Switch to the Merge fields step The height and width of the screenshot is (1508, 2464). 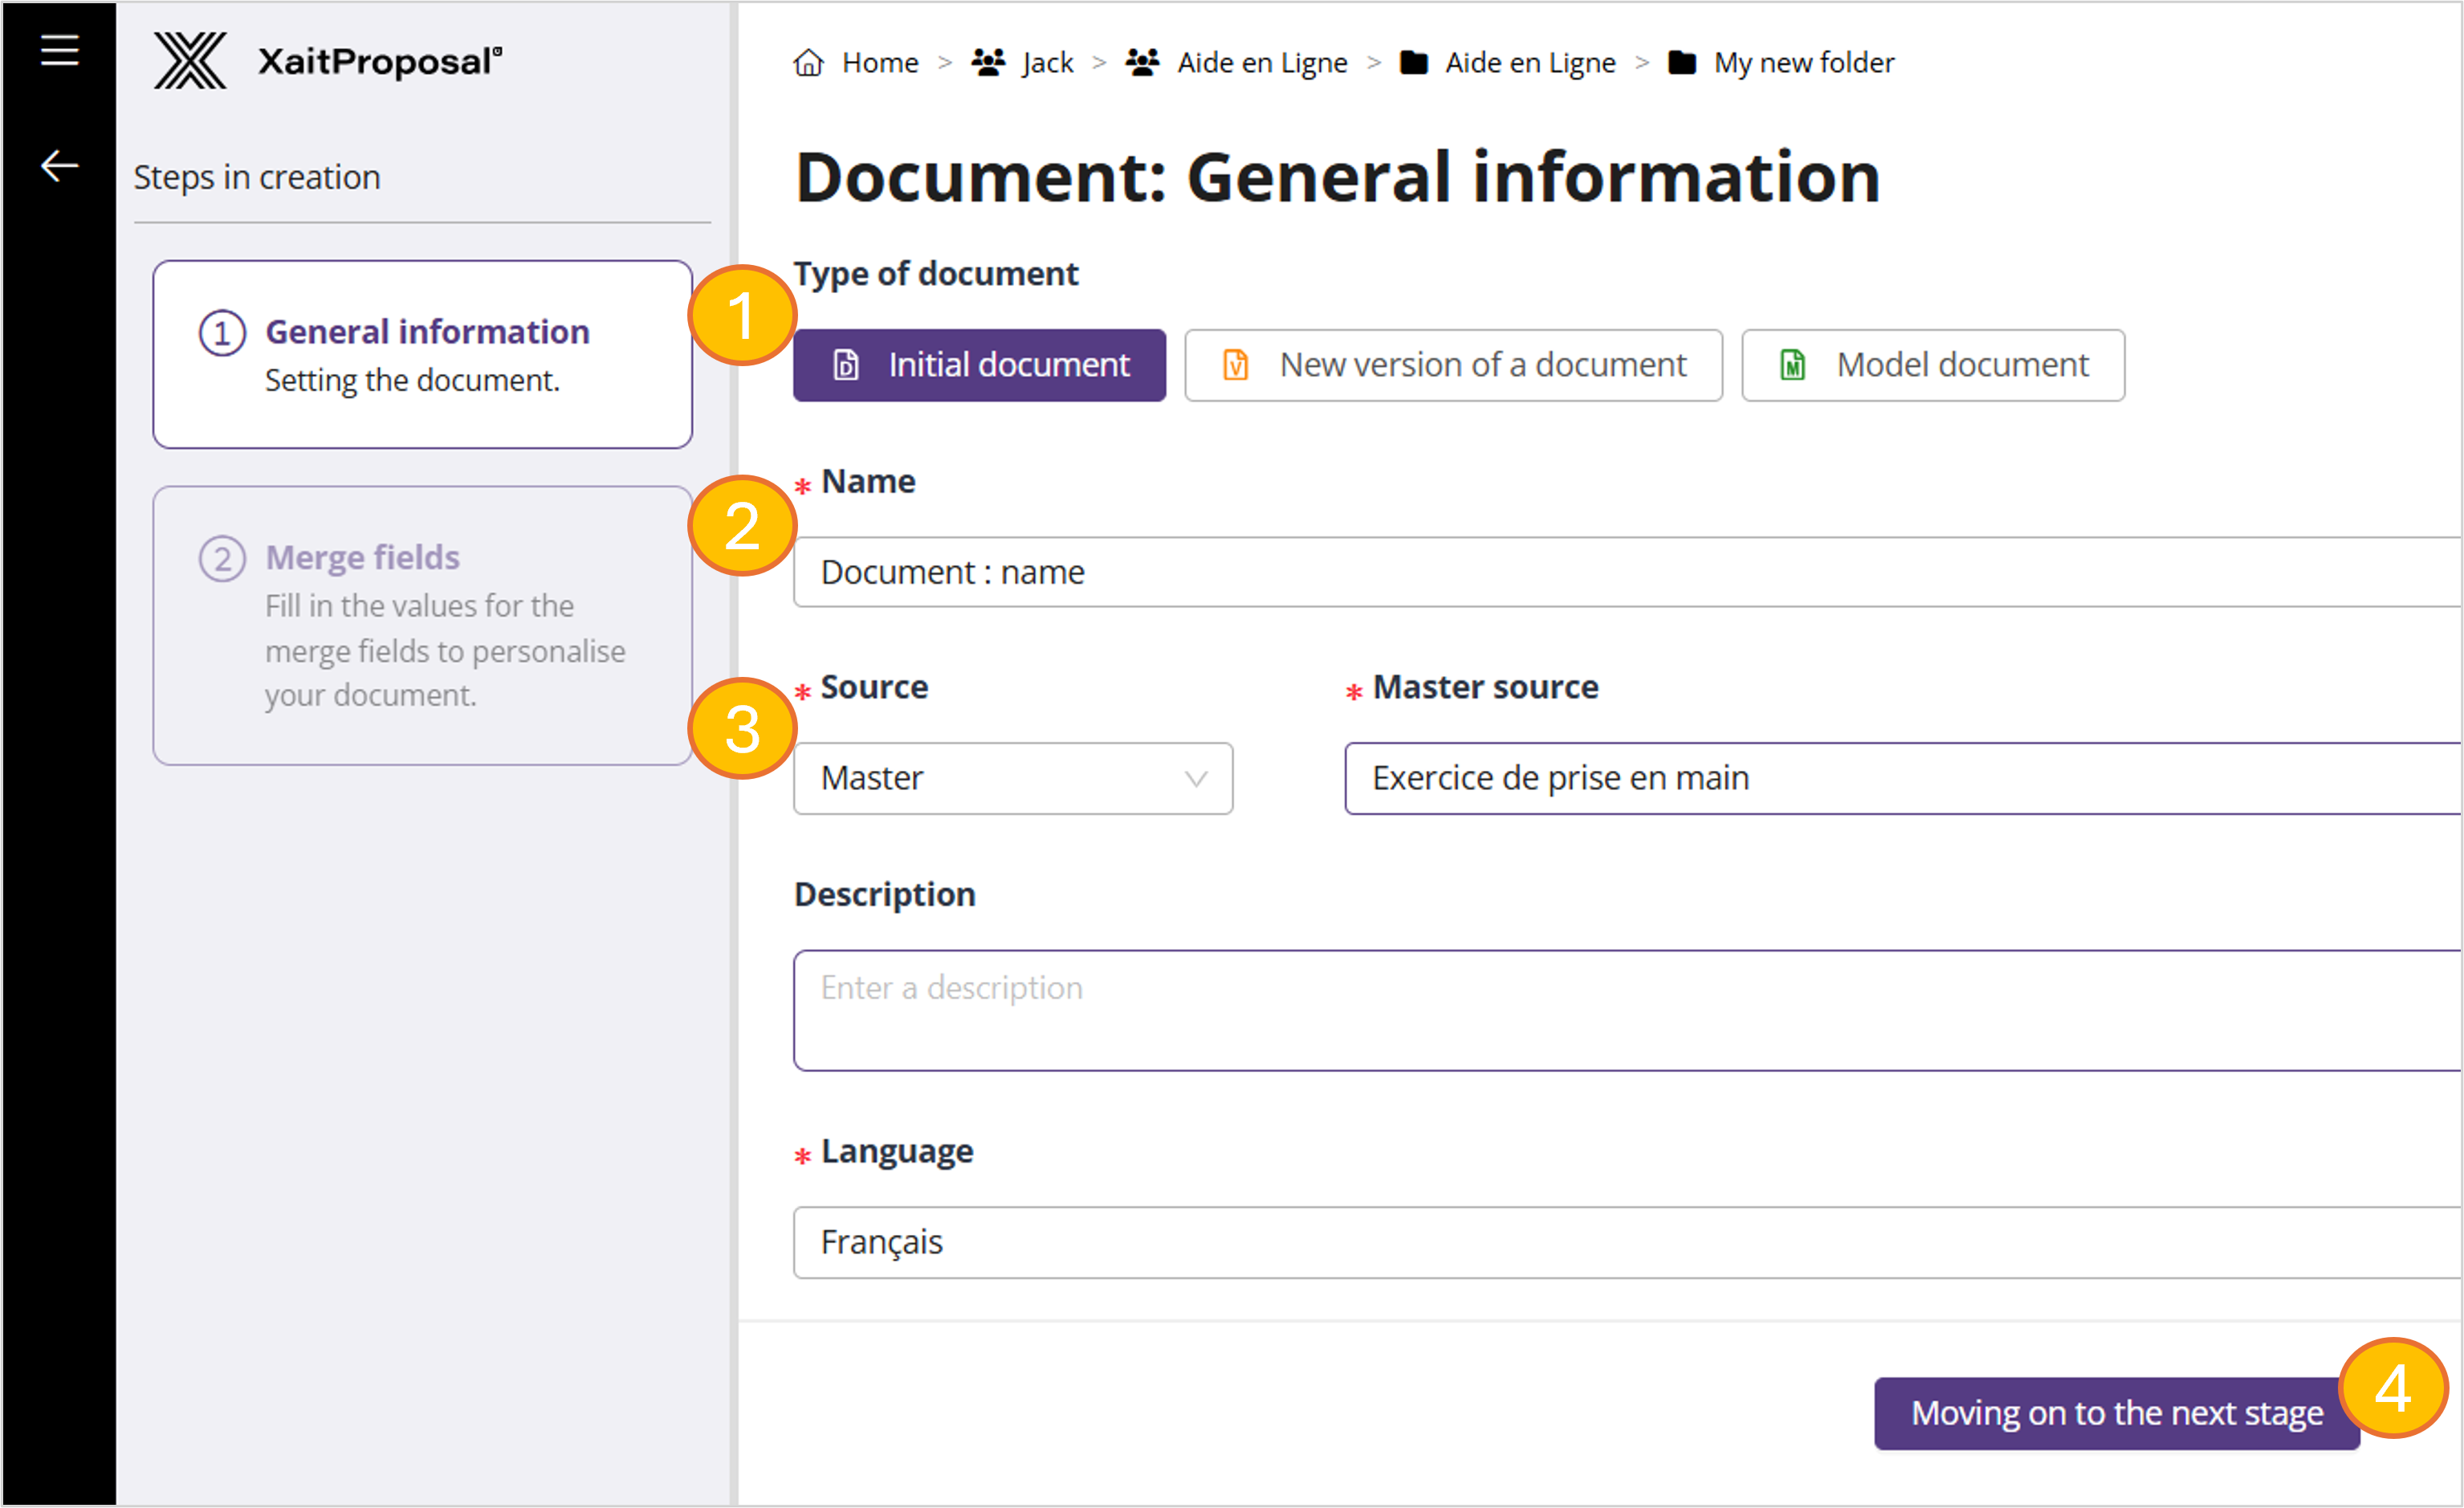tap(421, 625)
